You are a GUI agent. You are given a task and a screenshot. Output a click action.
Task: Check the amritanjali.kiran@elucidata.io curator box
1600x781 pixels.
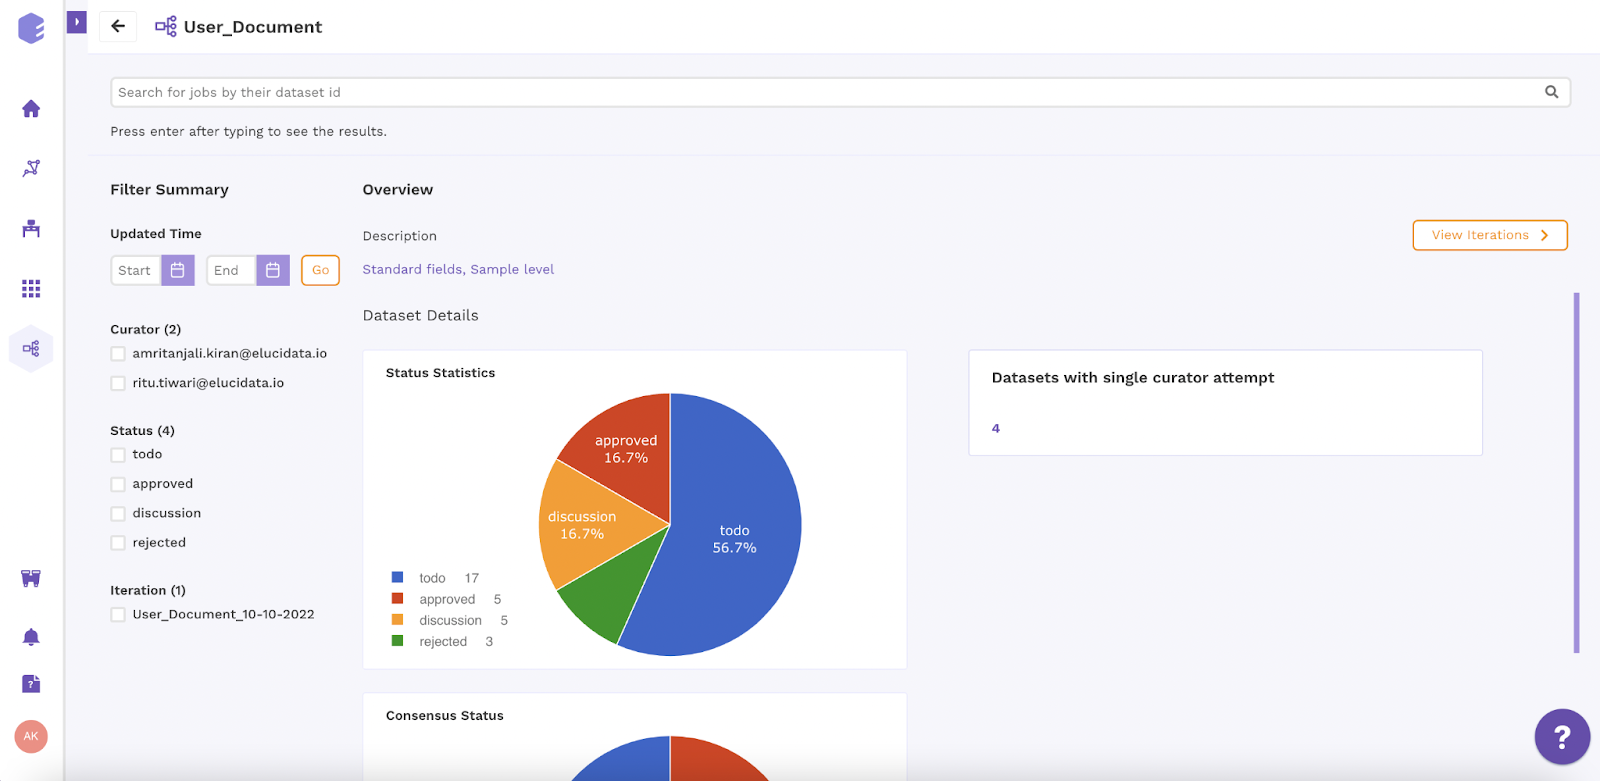pos(118,354)
